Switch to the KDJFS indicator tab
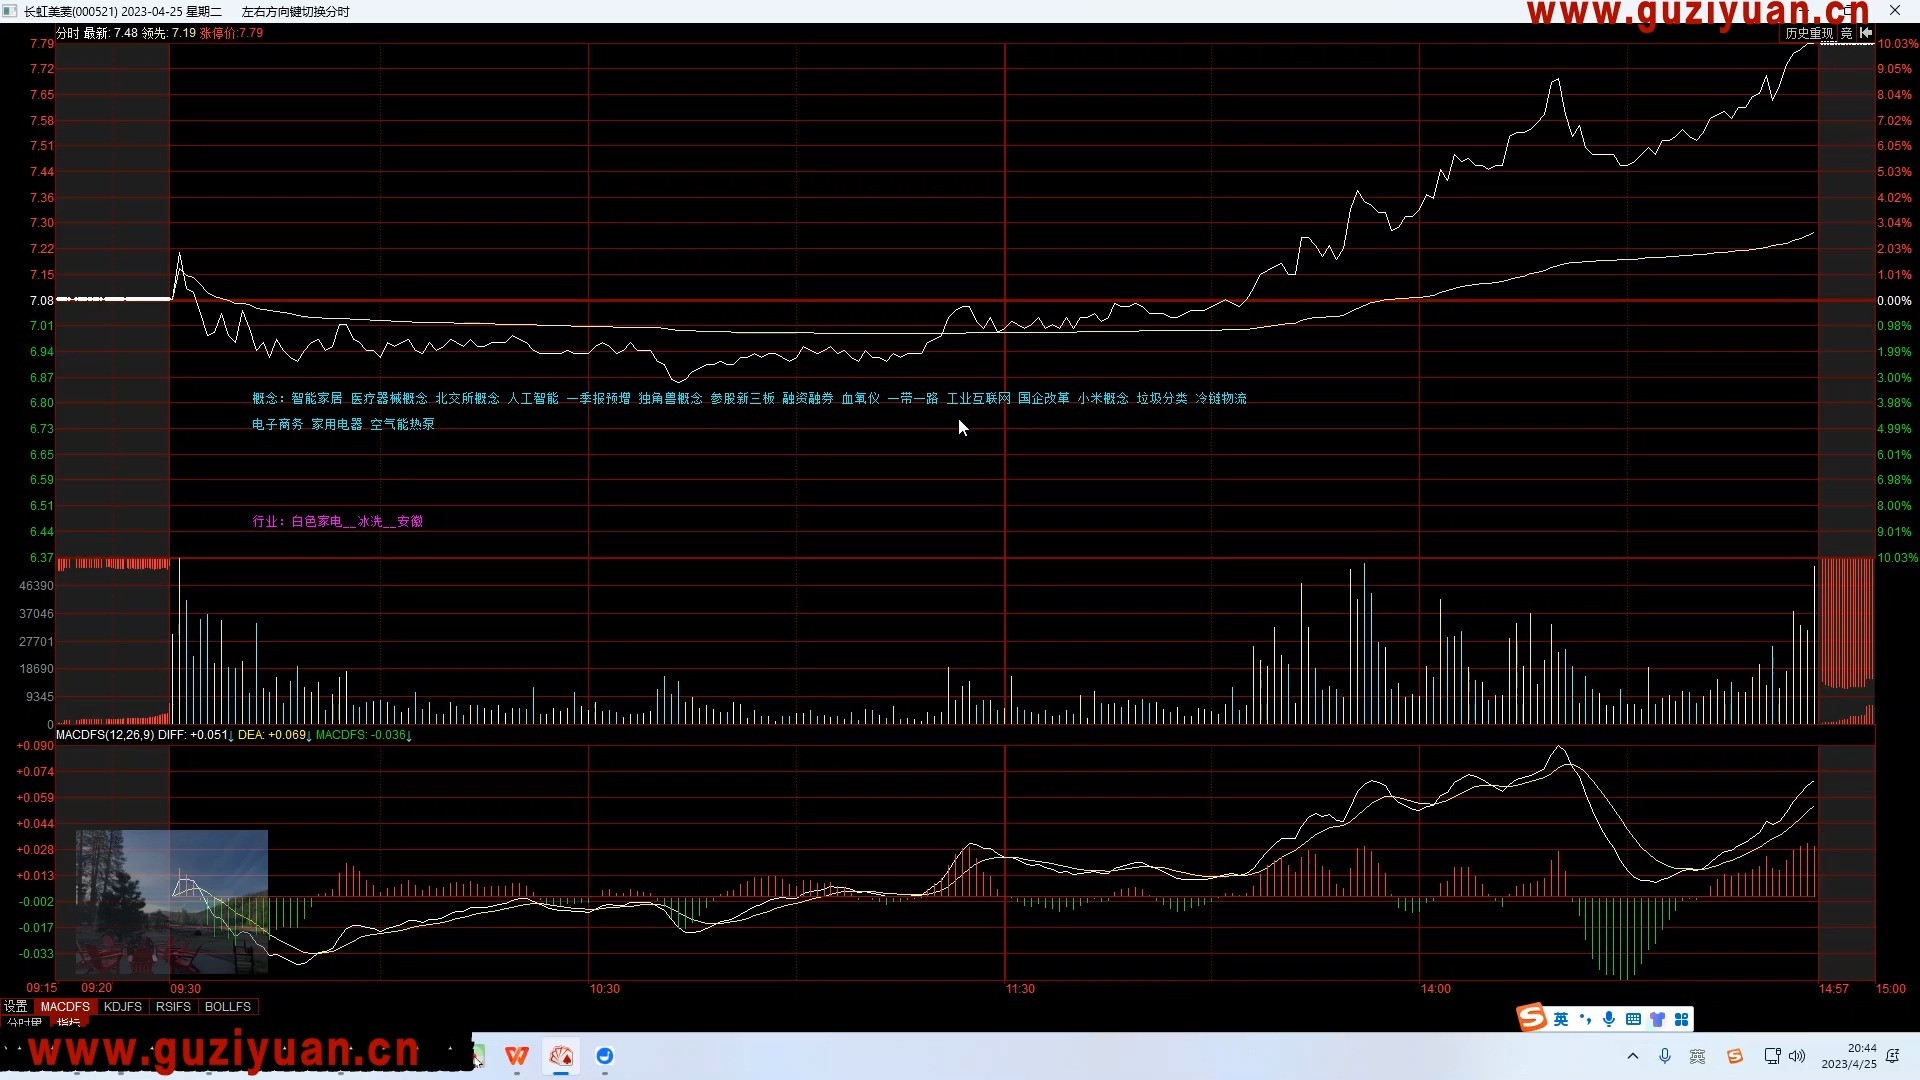1920x1080 pixels. (x=123, y=1007)
